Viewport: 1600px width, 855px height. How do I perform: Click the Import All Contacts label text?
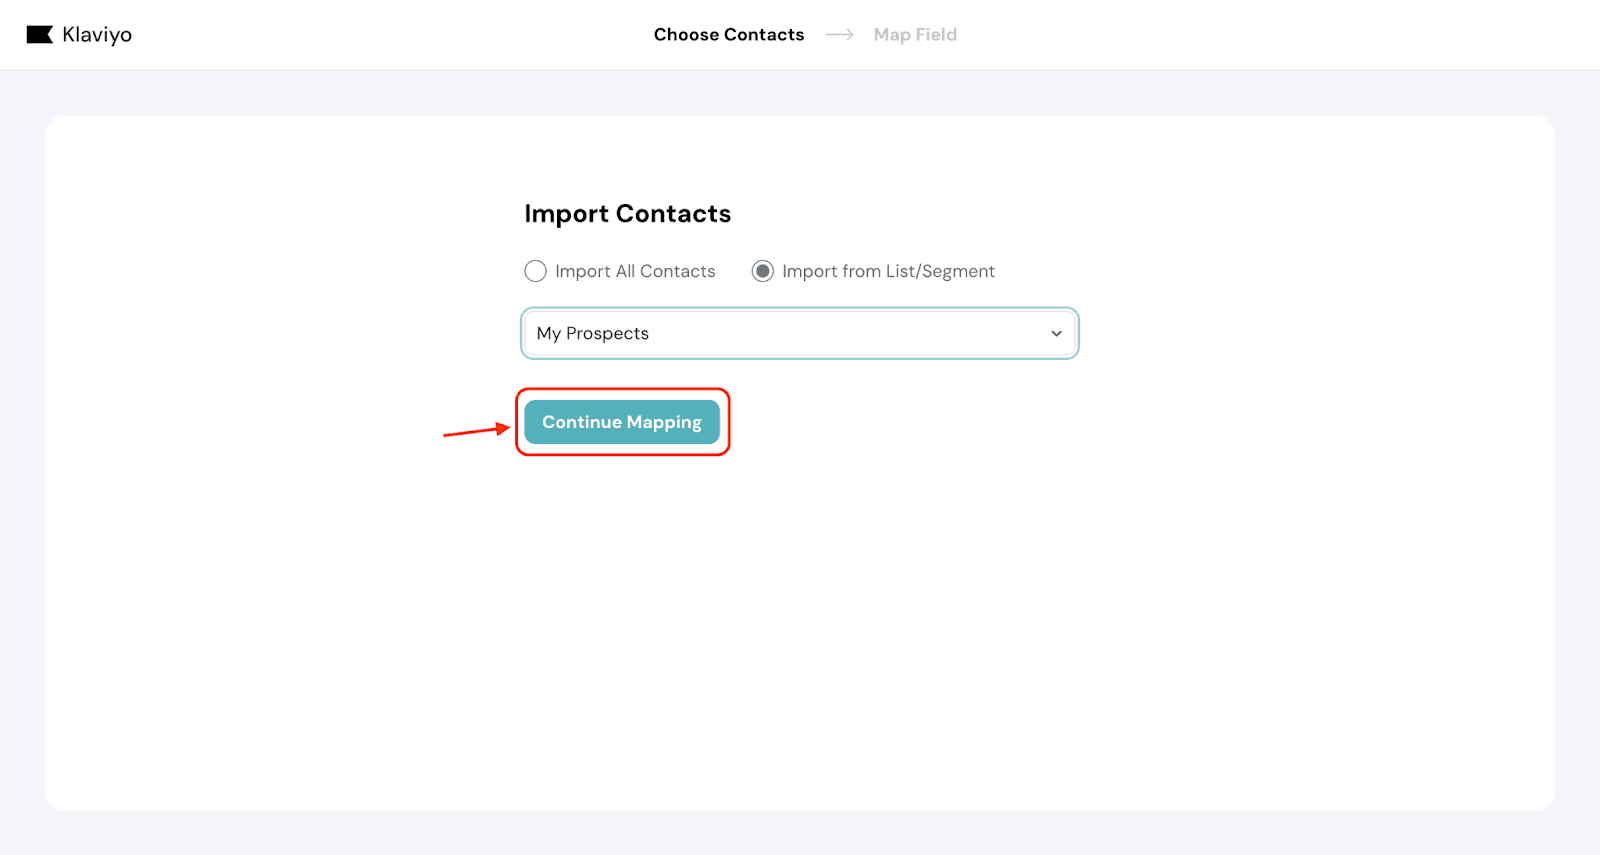(635, 271)
